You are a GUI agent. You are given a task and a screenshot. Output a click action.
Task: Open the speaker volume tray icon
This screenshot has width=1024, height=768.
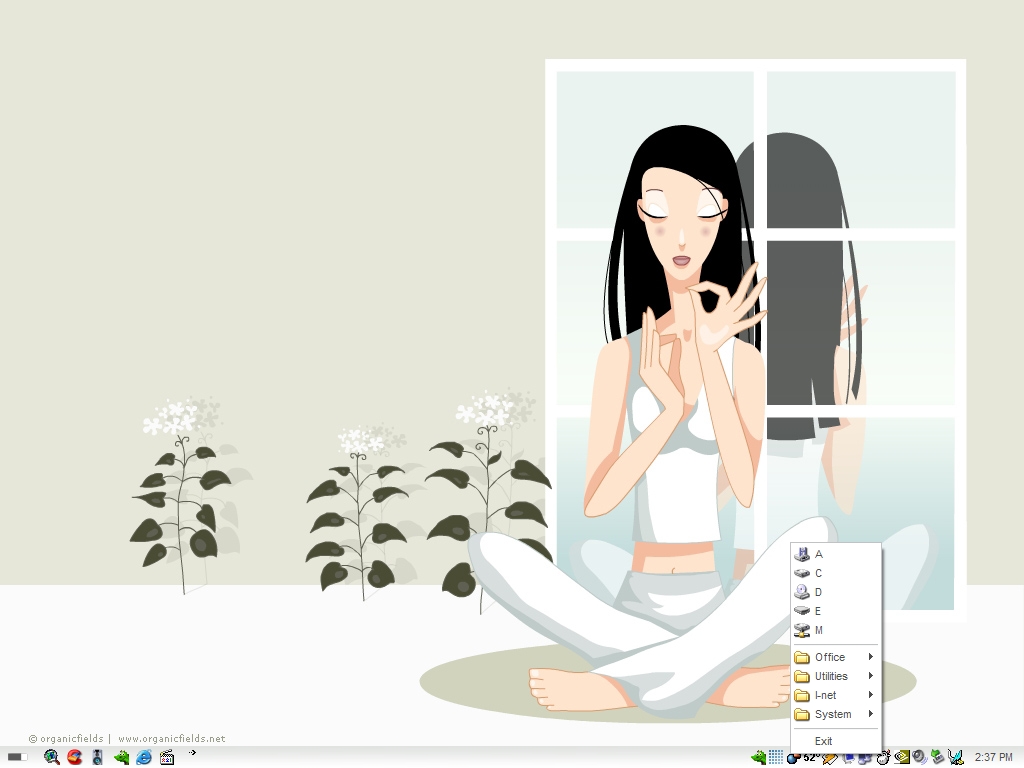tap(920, 758)
